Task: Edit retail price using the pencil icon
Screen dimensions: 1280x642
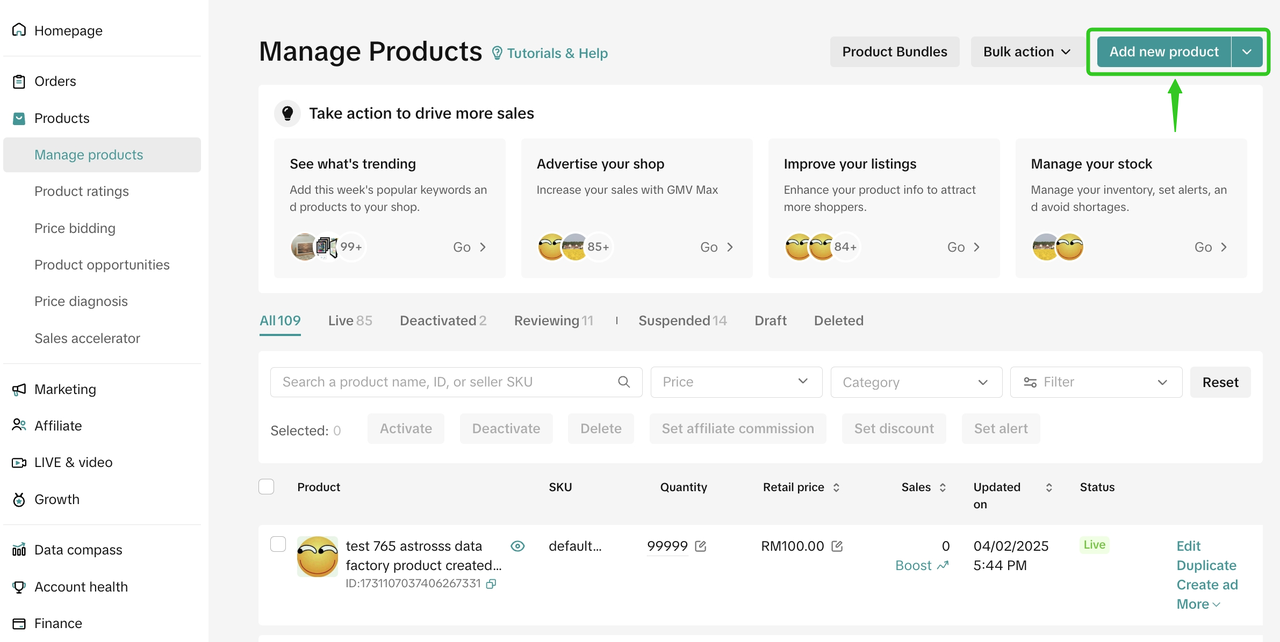Action: click(837, 546)
